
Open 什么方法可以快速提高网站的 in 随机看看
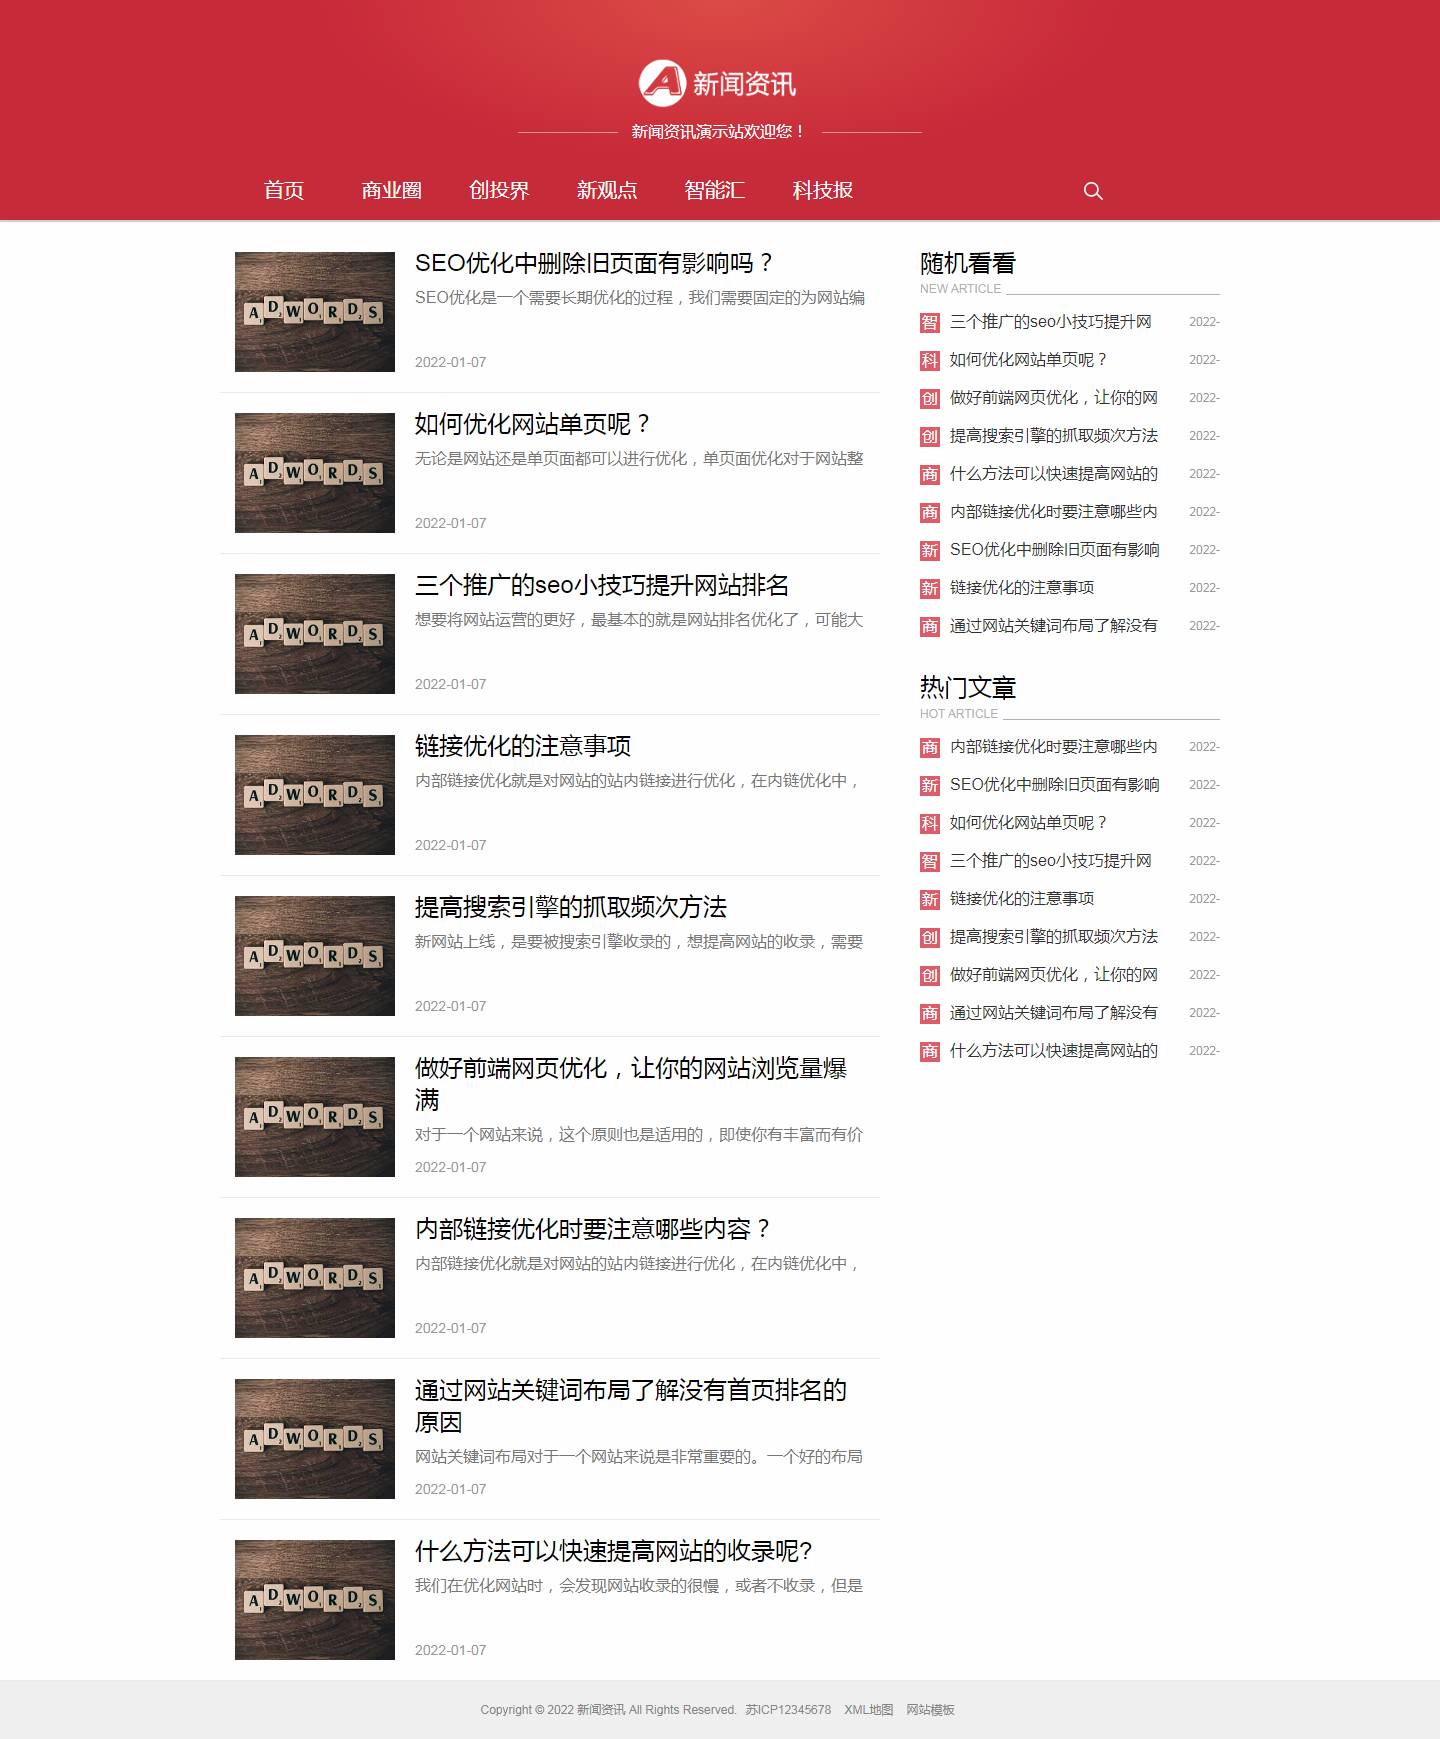click(x=1054, y=474)
